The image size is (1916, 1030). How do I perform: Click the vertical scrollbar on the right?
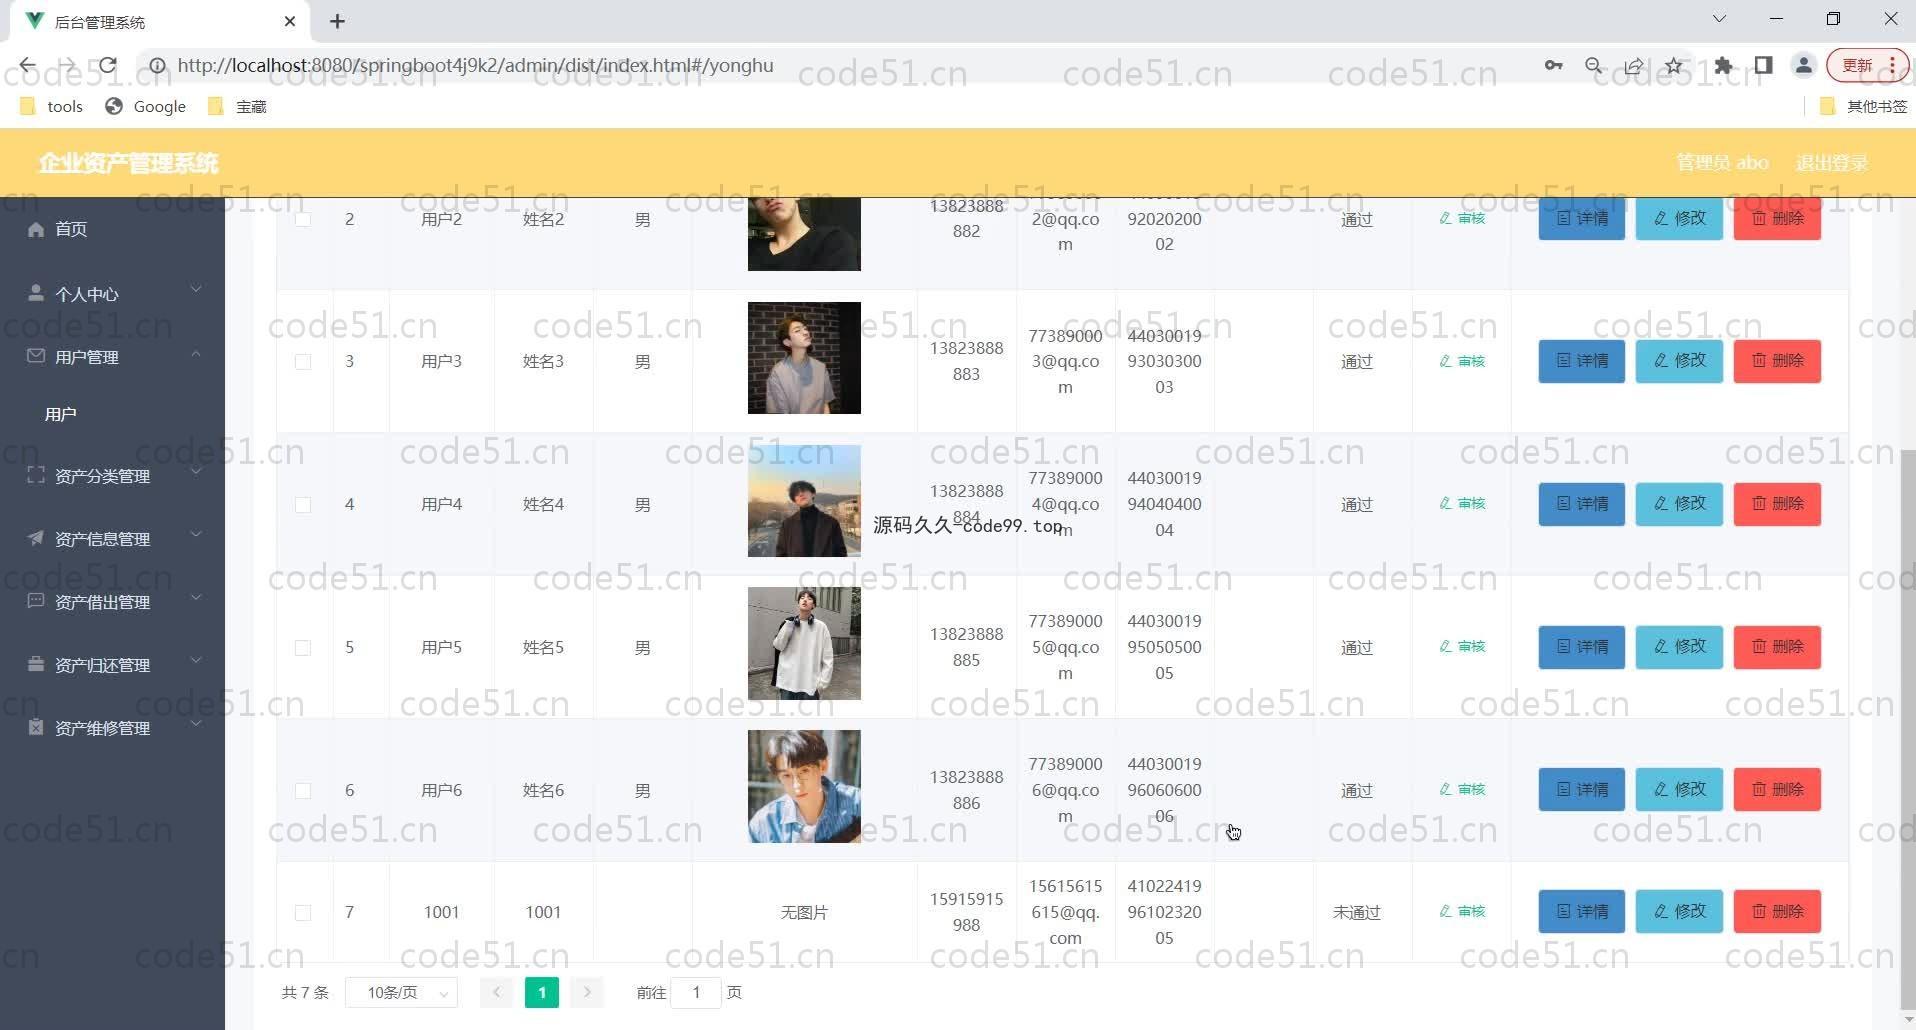(1907, 729)
